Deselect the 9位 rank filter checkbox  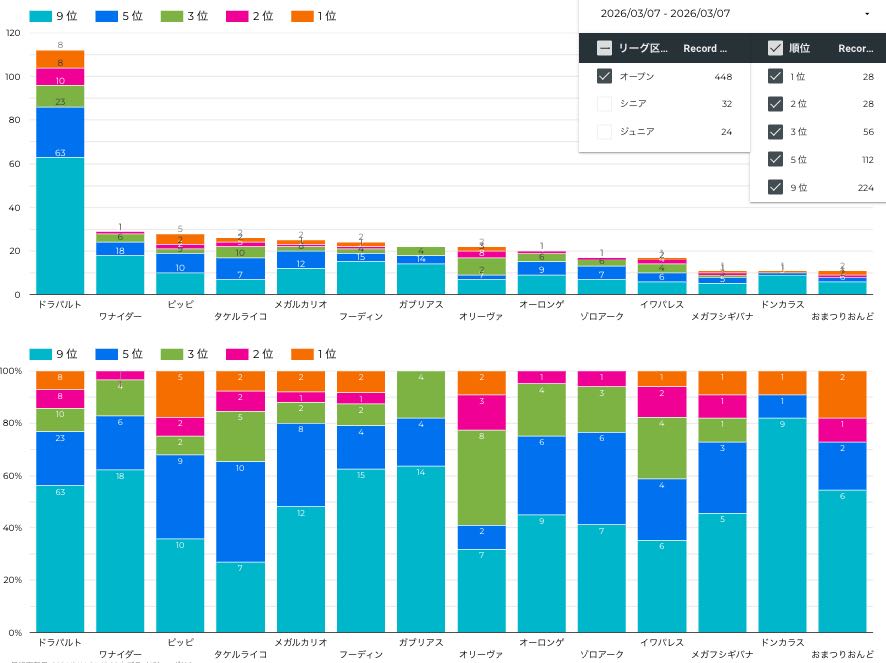point(775,187)
